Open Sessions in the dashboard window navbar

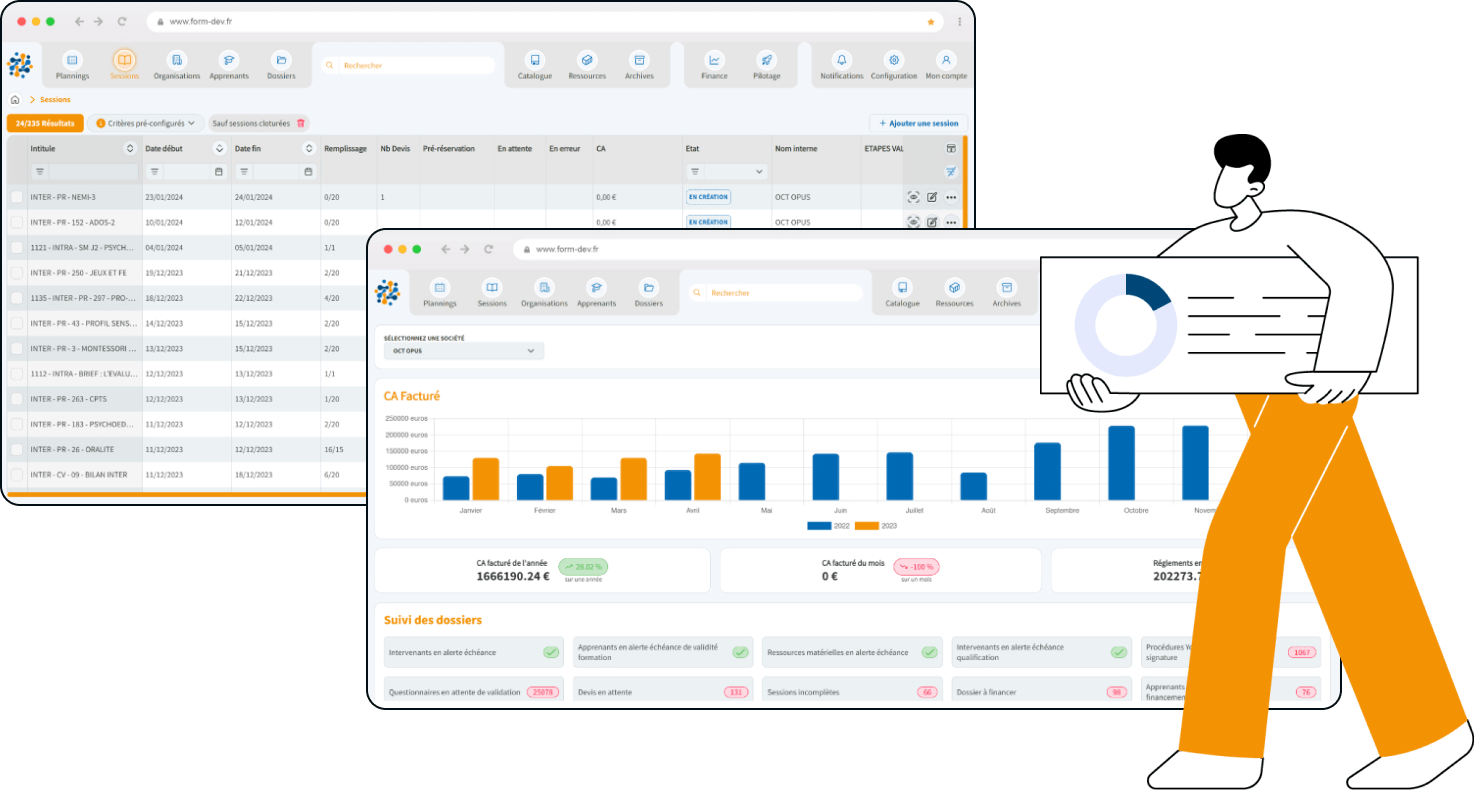(x=492, y=293)
